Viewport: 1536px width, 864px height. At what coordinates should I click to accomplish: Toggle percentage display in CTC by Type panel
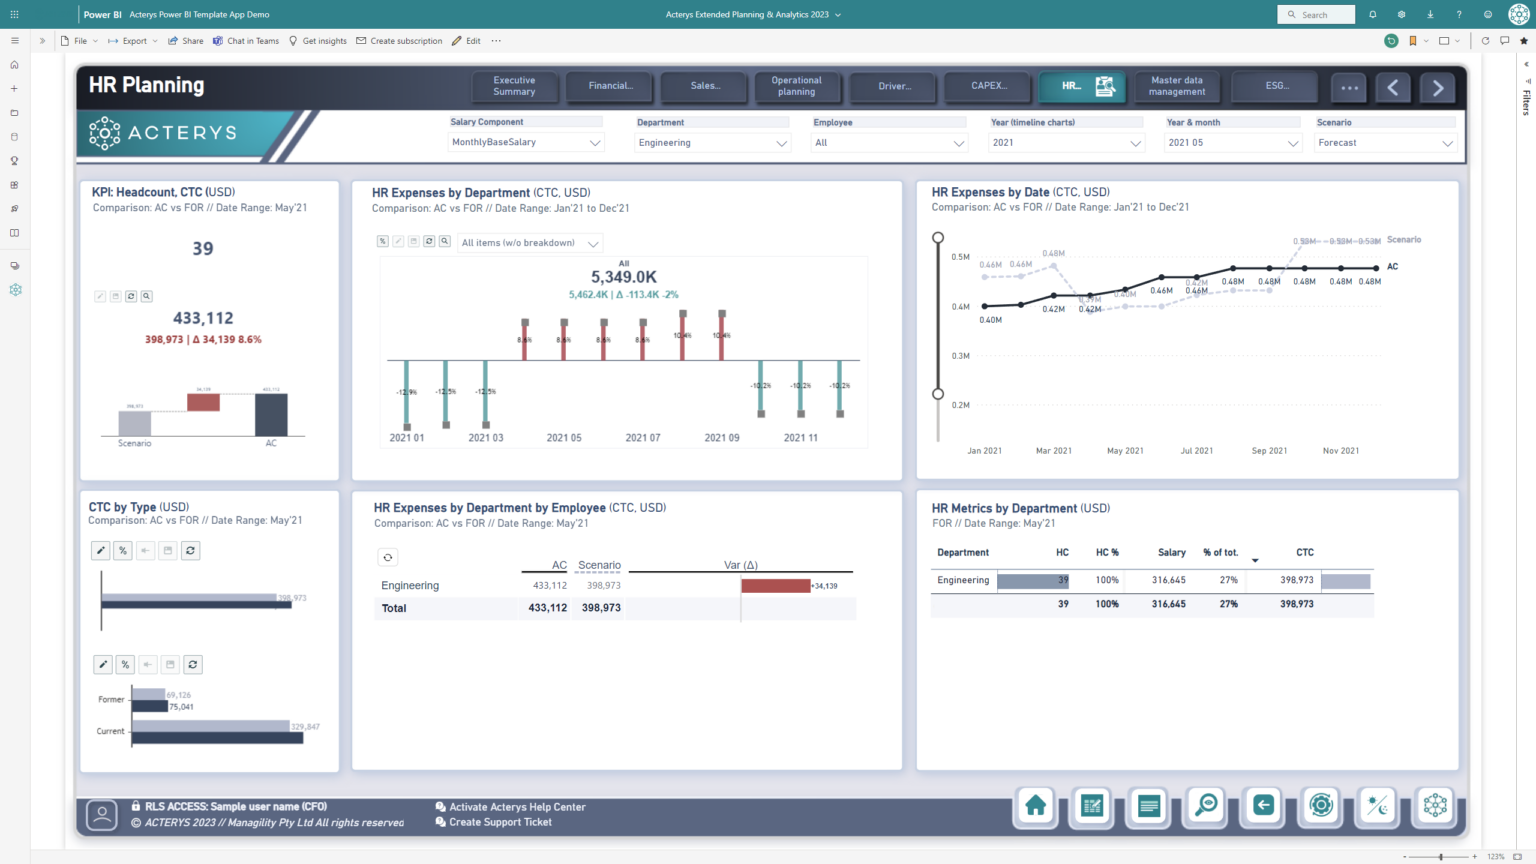tap(123, 550)
